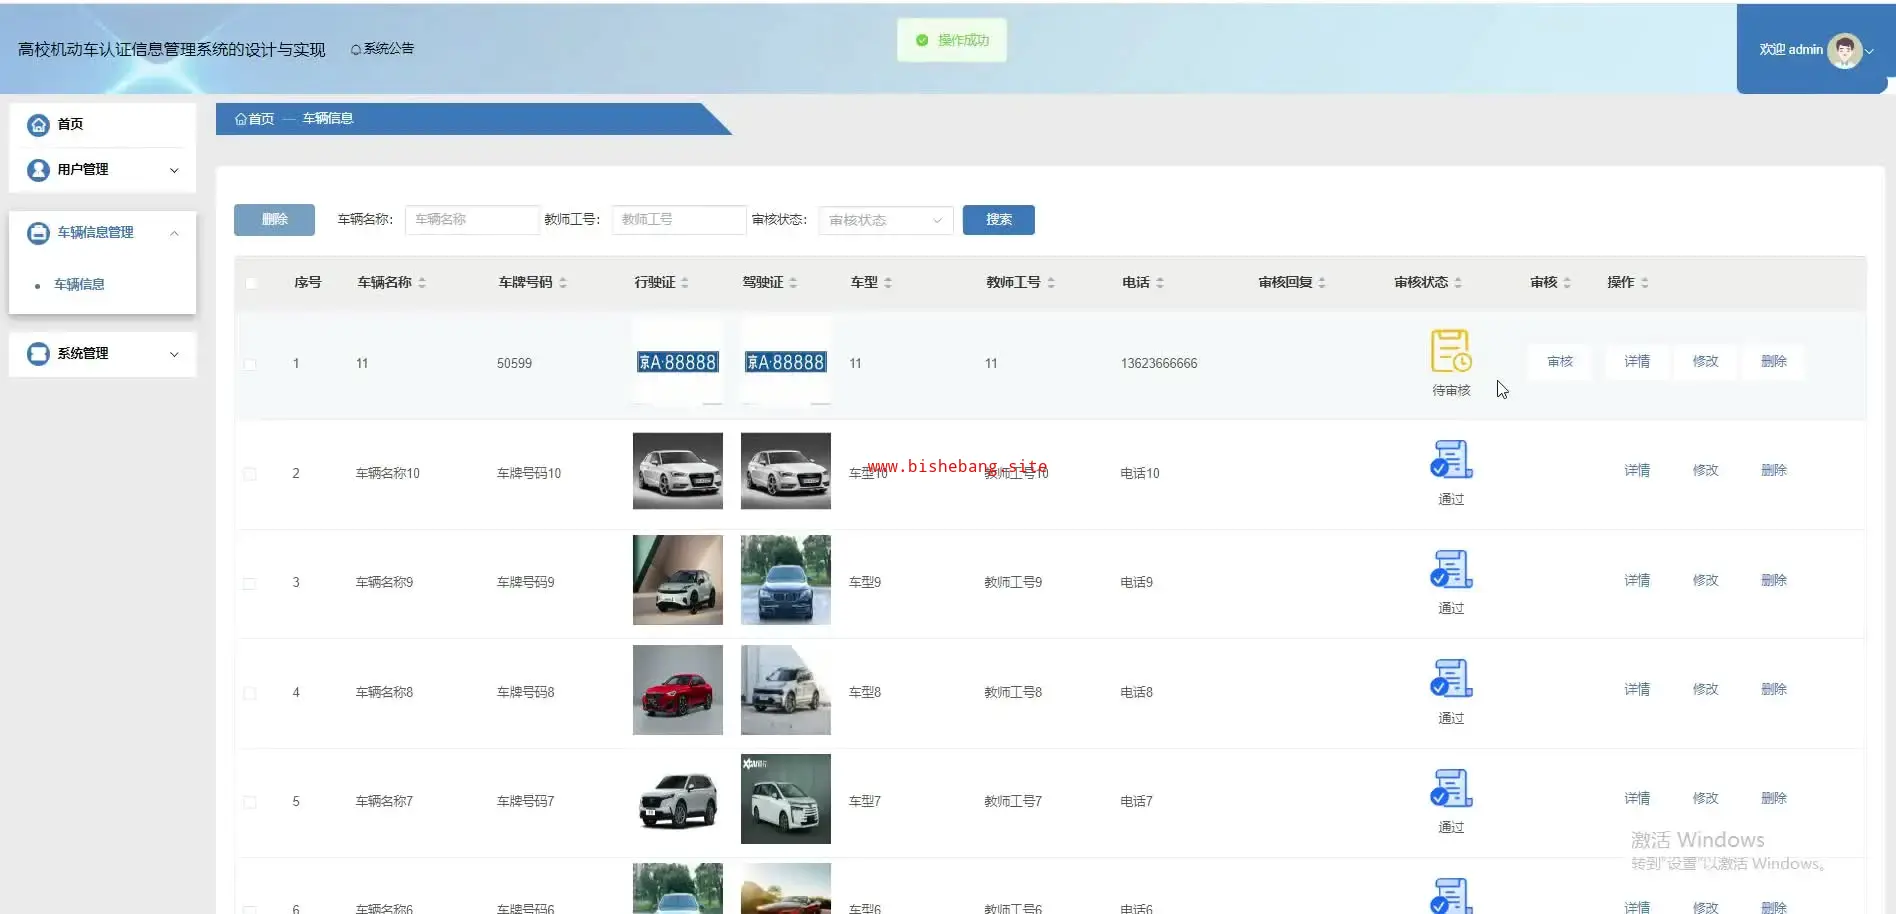Click 审核 button for row 1

tap(1559, 362)
